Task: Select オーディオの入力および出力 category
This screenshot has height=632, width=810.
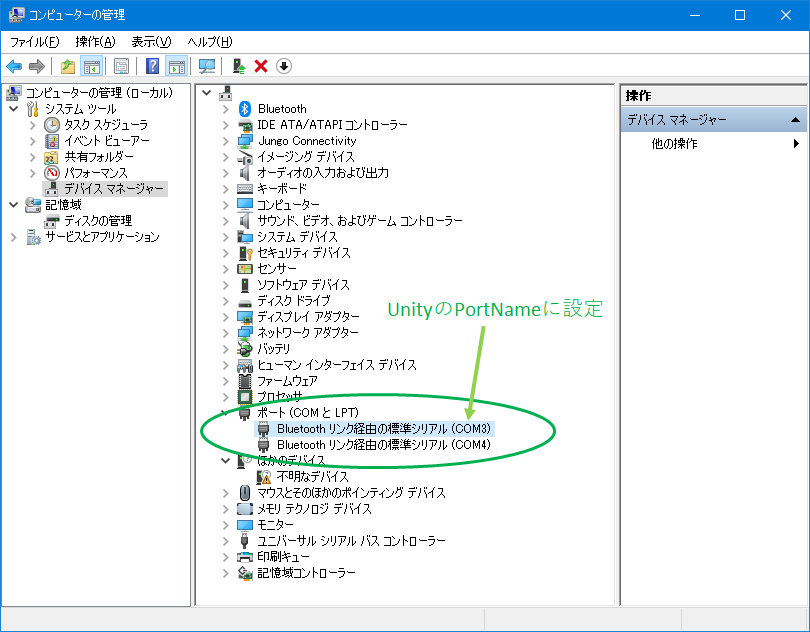Action: (323, 173)
